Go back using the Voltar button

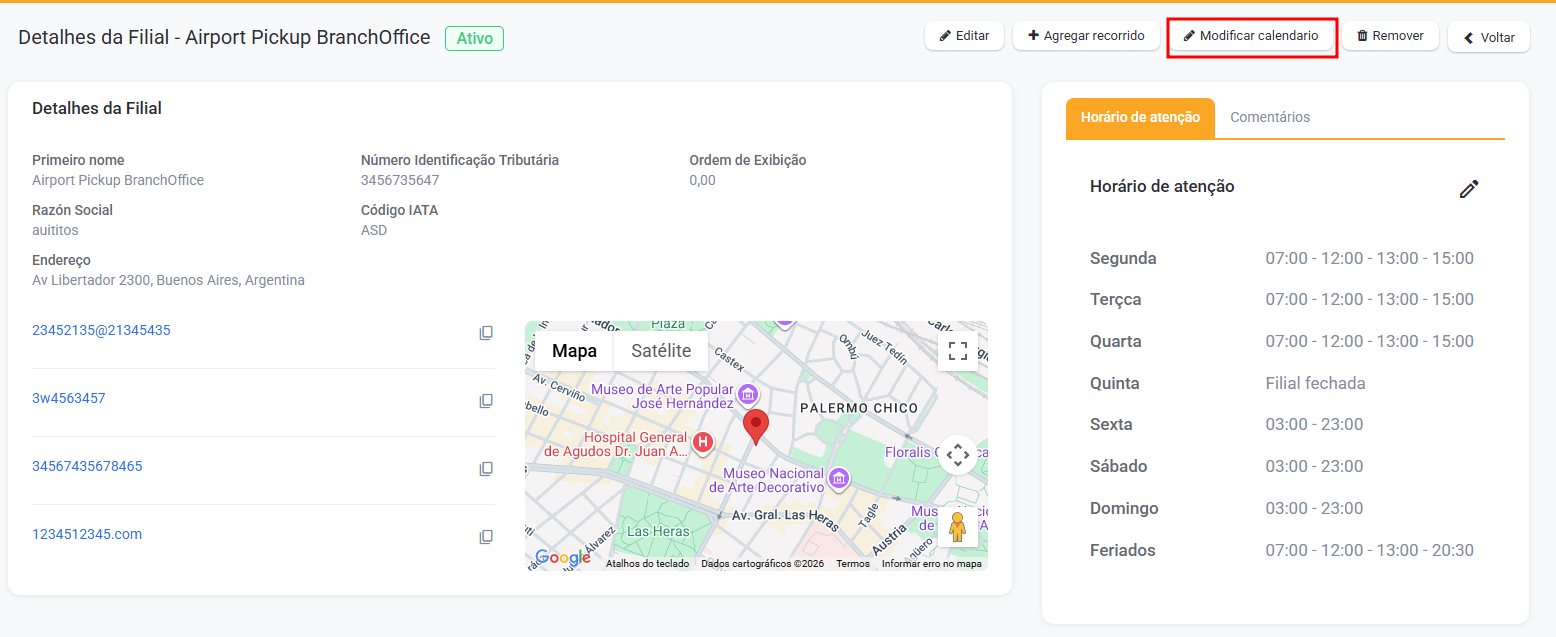(1488, 38)
